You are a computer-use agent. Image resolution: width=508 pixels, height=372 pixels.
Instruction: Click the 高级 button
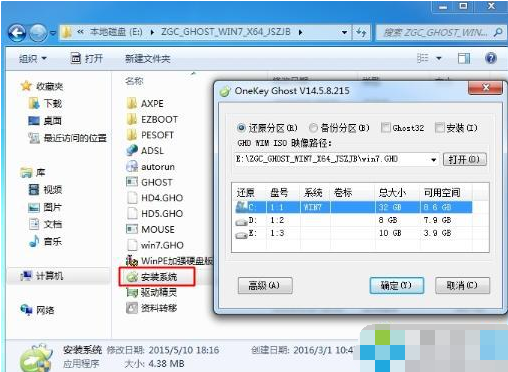(265, 286)
